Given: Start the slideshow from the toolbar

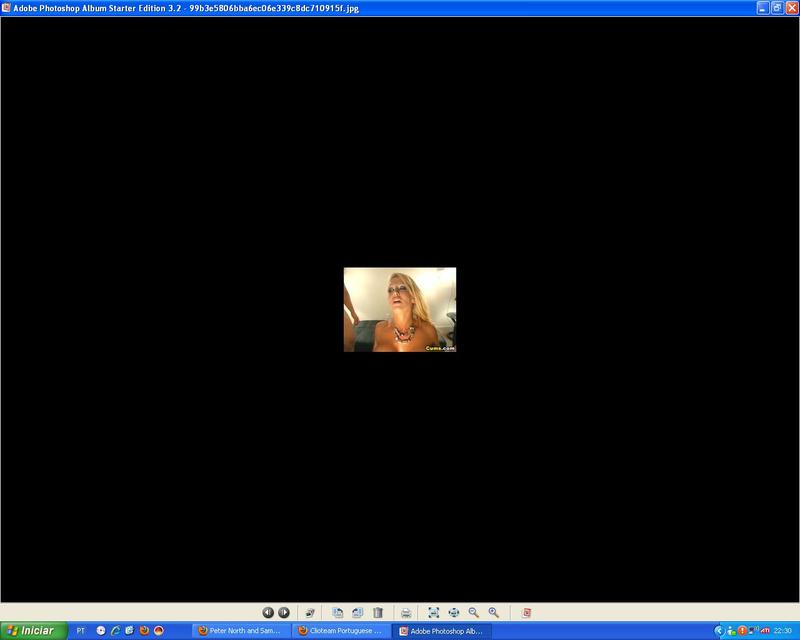Looking at the screenshot, I should 310,613.
